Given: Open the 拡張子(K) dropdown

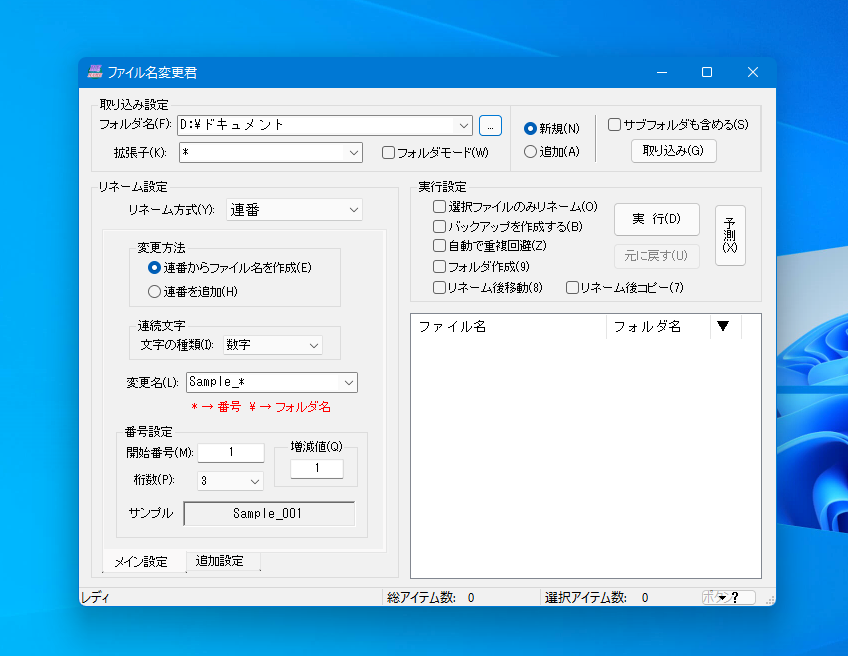Looking at the screenshot, I should tap(354, 153).
